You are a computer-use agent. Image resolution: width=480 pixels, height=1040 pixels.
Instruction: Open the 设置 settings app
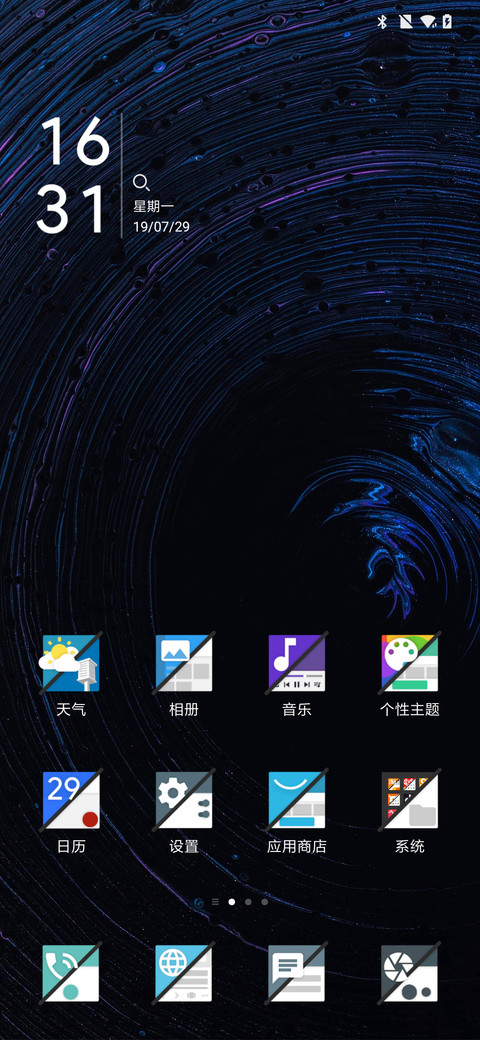pos(184,801)
